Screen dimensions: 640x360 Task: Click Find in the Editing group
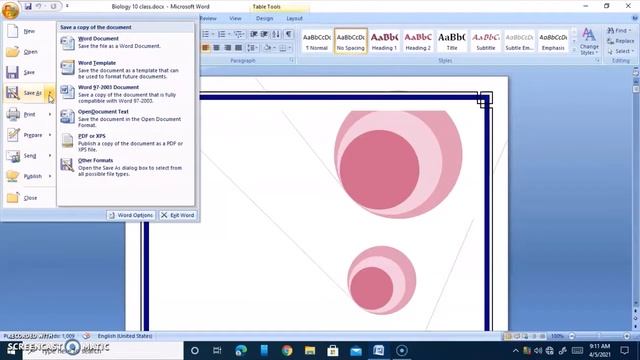pos(619,31)
